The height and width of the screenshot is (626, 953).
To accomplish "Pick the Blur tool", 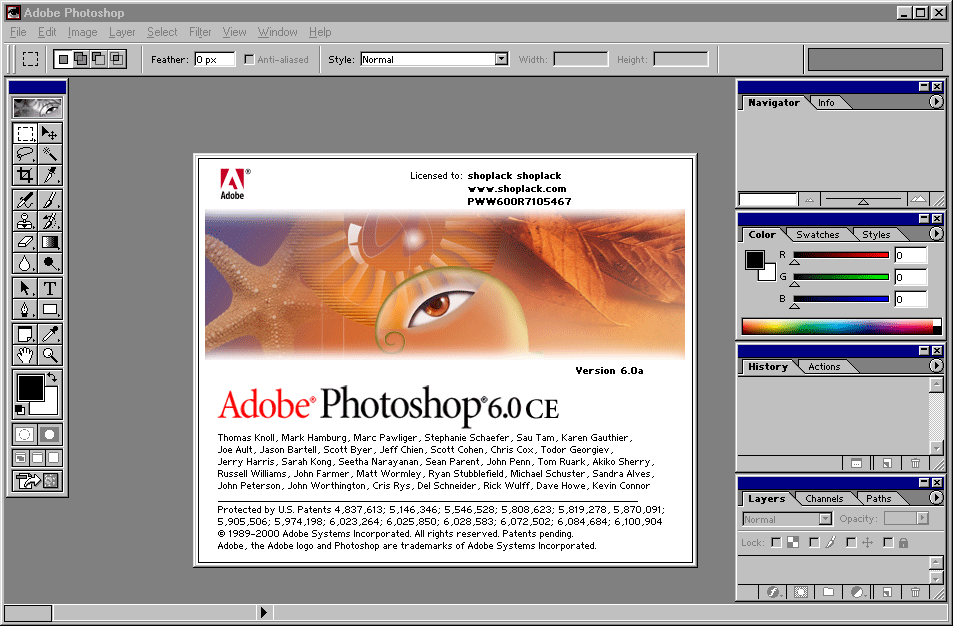I will coord(25,263).
